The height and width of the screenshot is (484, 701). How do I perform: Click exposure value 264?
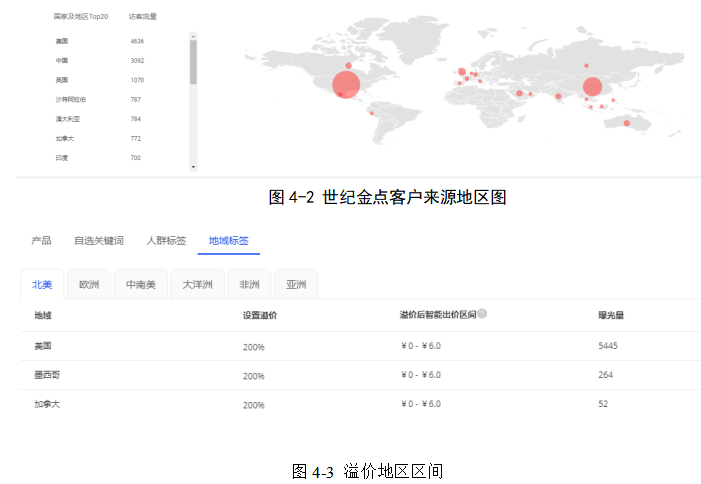[x=605, y=375]
